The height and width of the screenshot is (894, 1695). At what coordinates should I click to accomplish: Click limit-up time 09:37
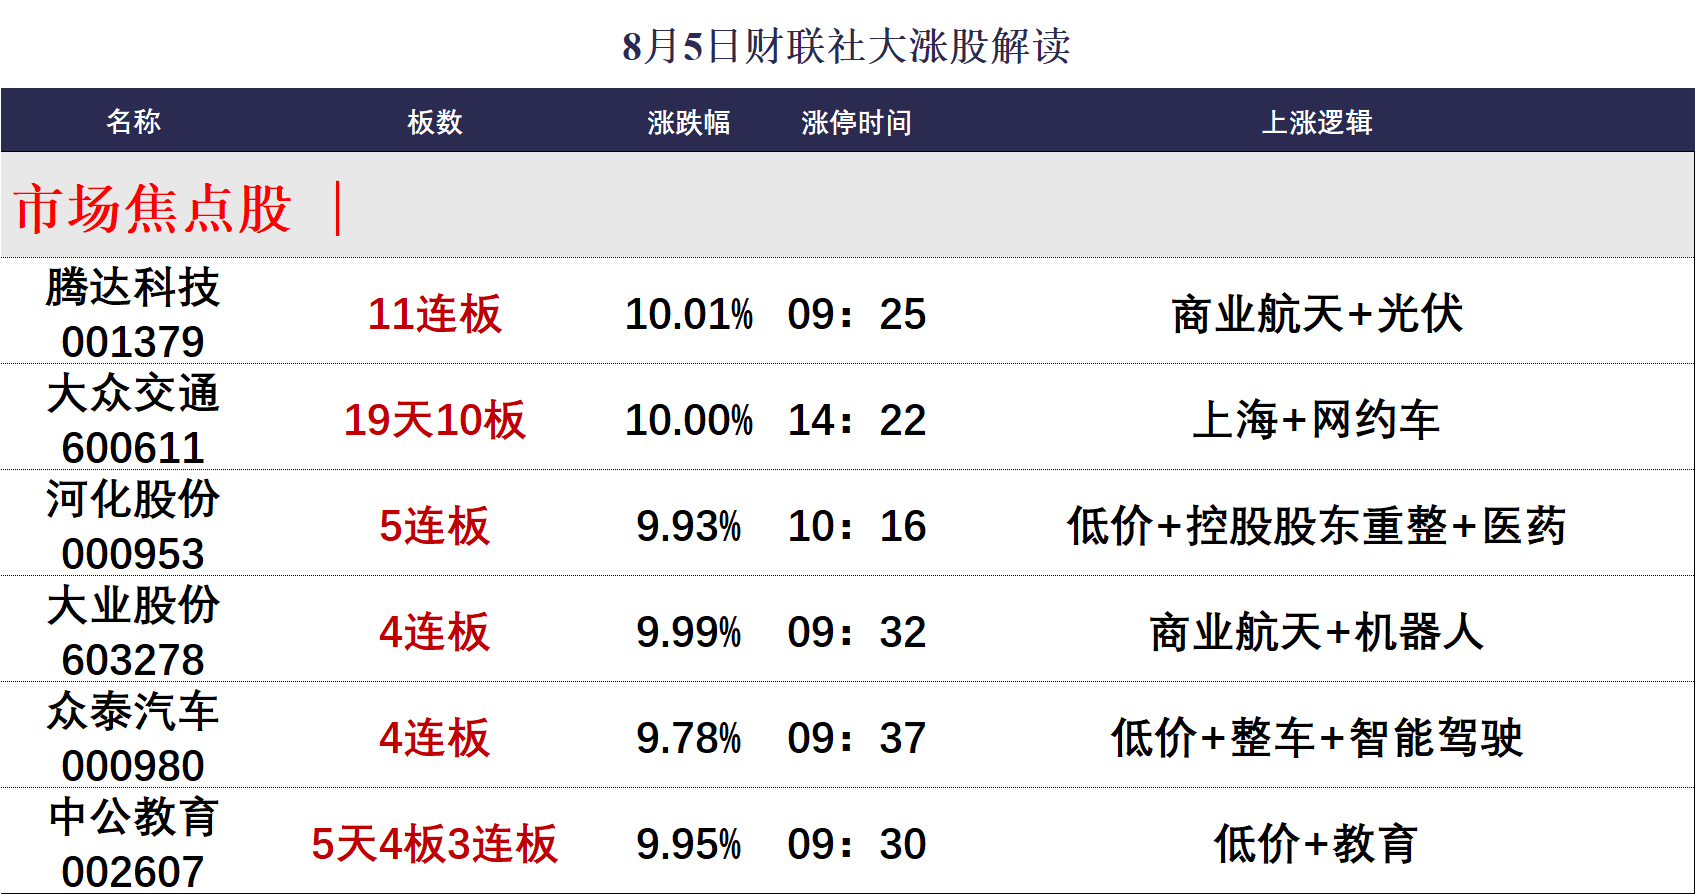tap(857, 738)
